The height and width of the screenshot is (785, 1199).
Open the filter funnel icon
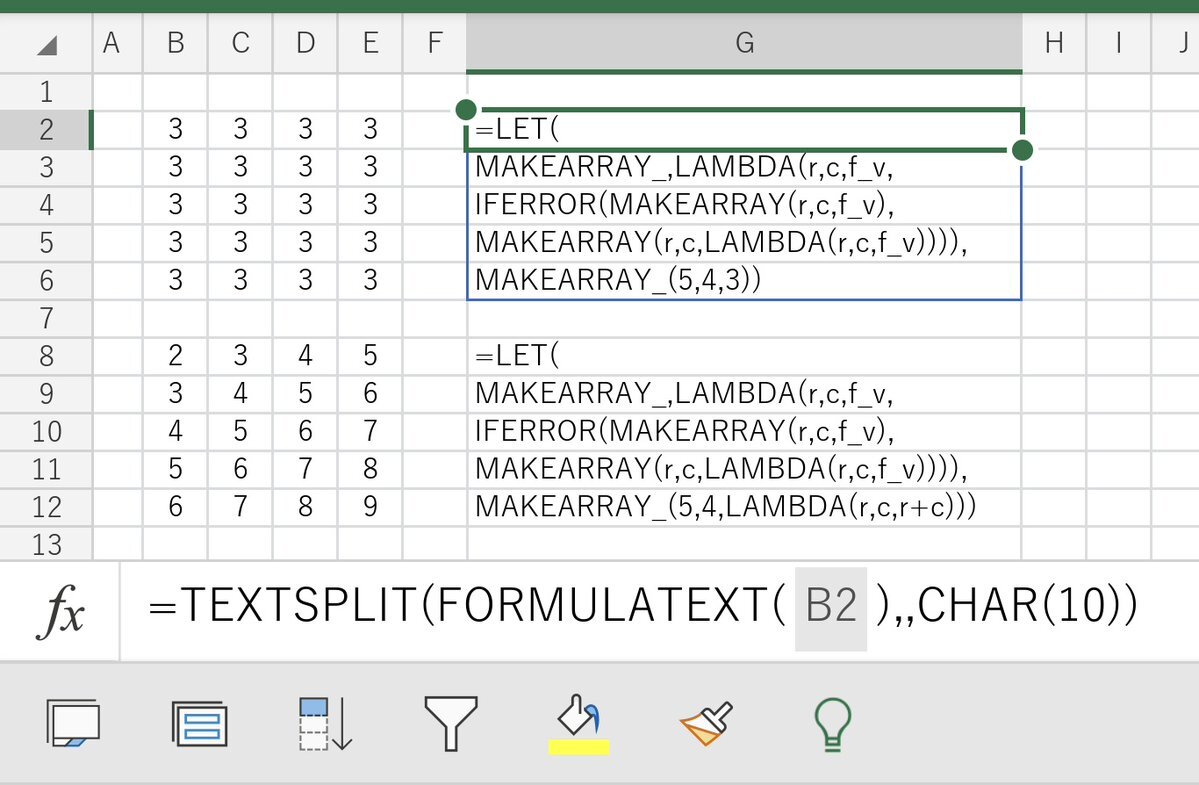[x=452, y=722]
